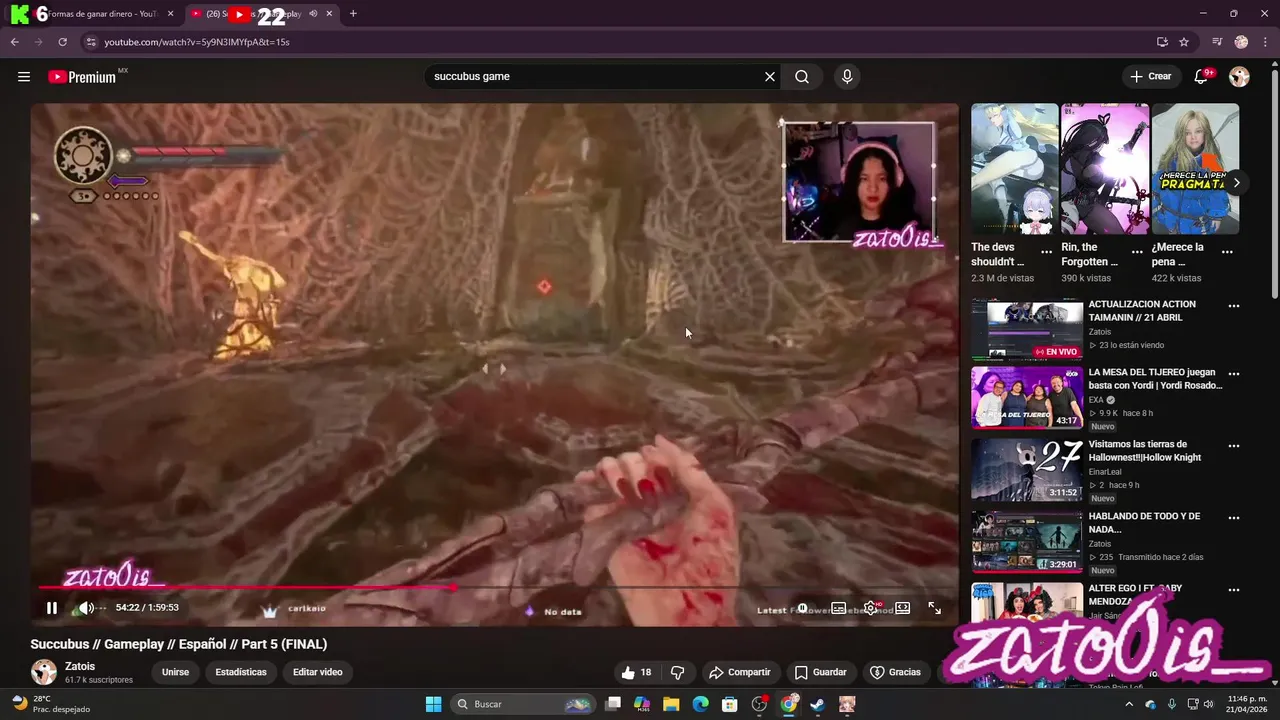Enter full screen on the player

coord(934,608)
